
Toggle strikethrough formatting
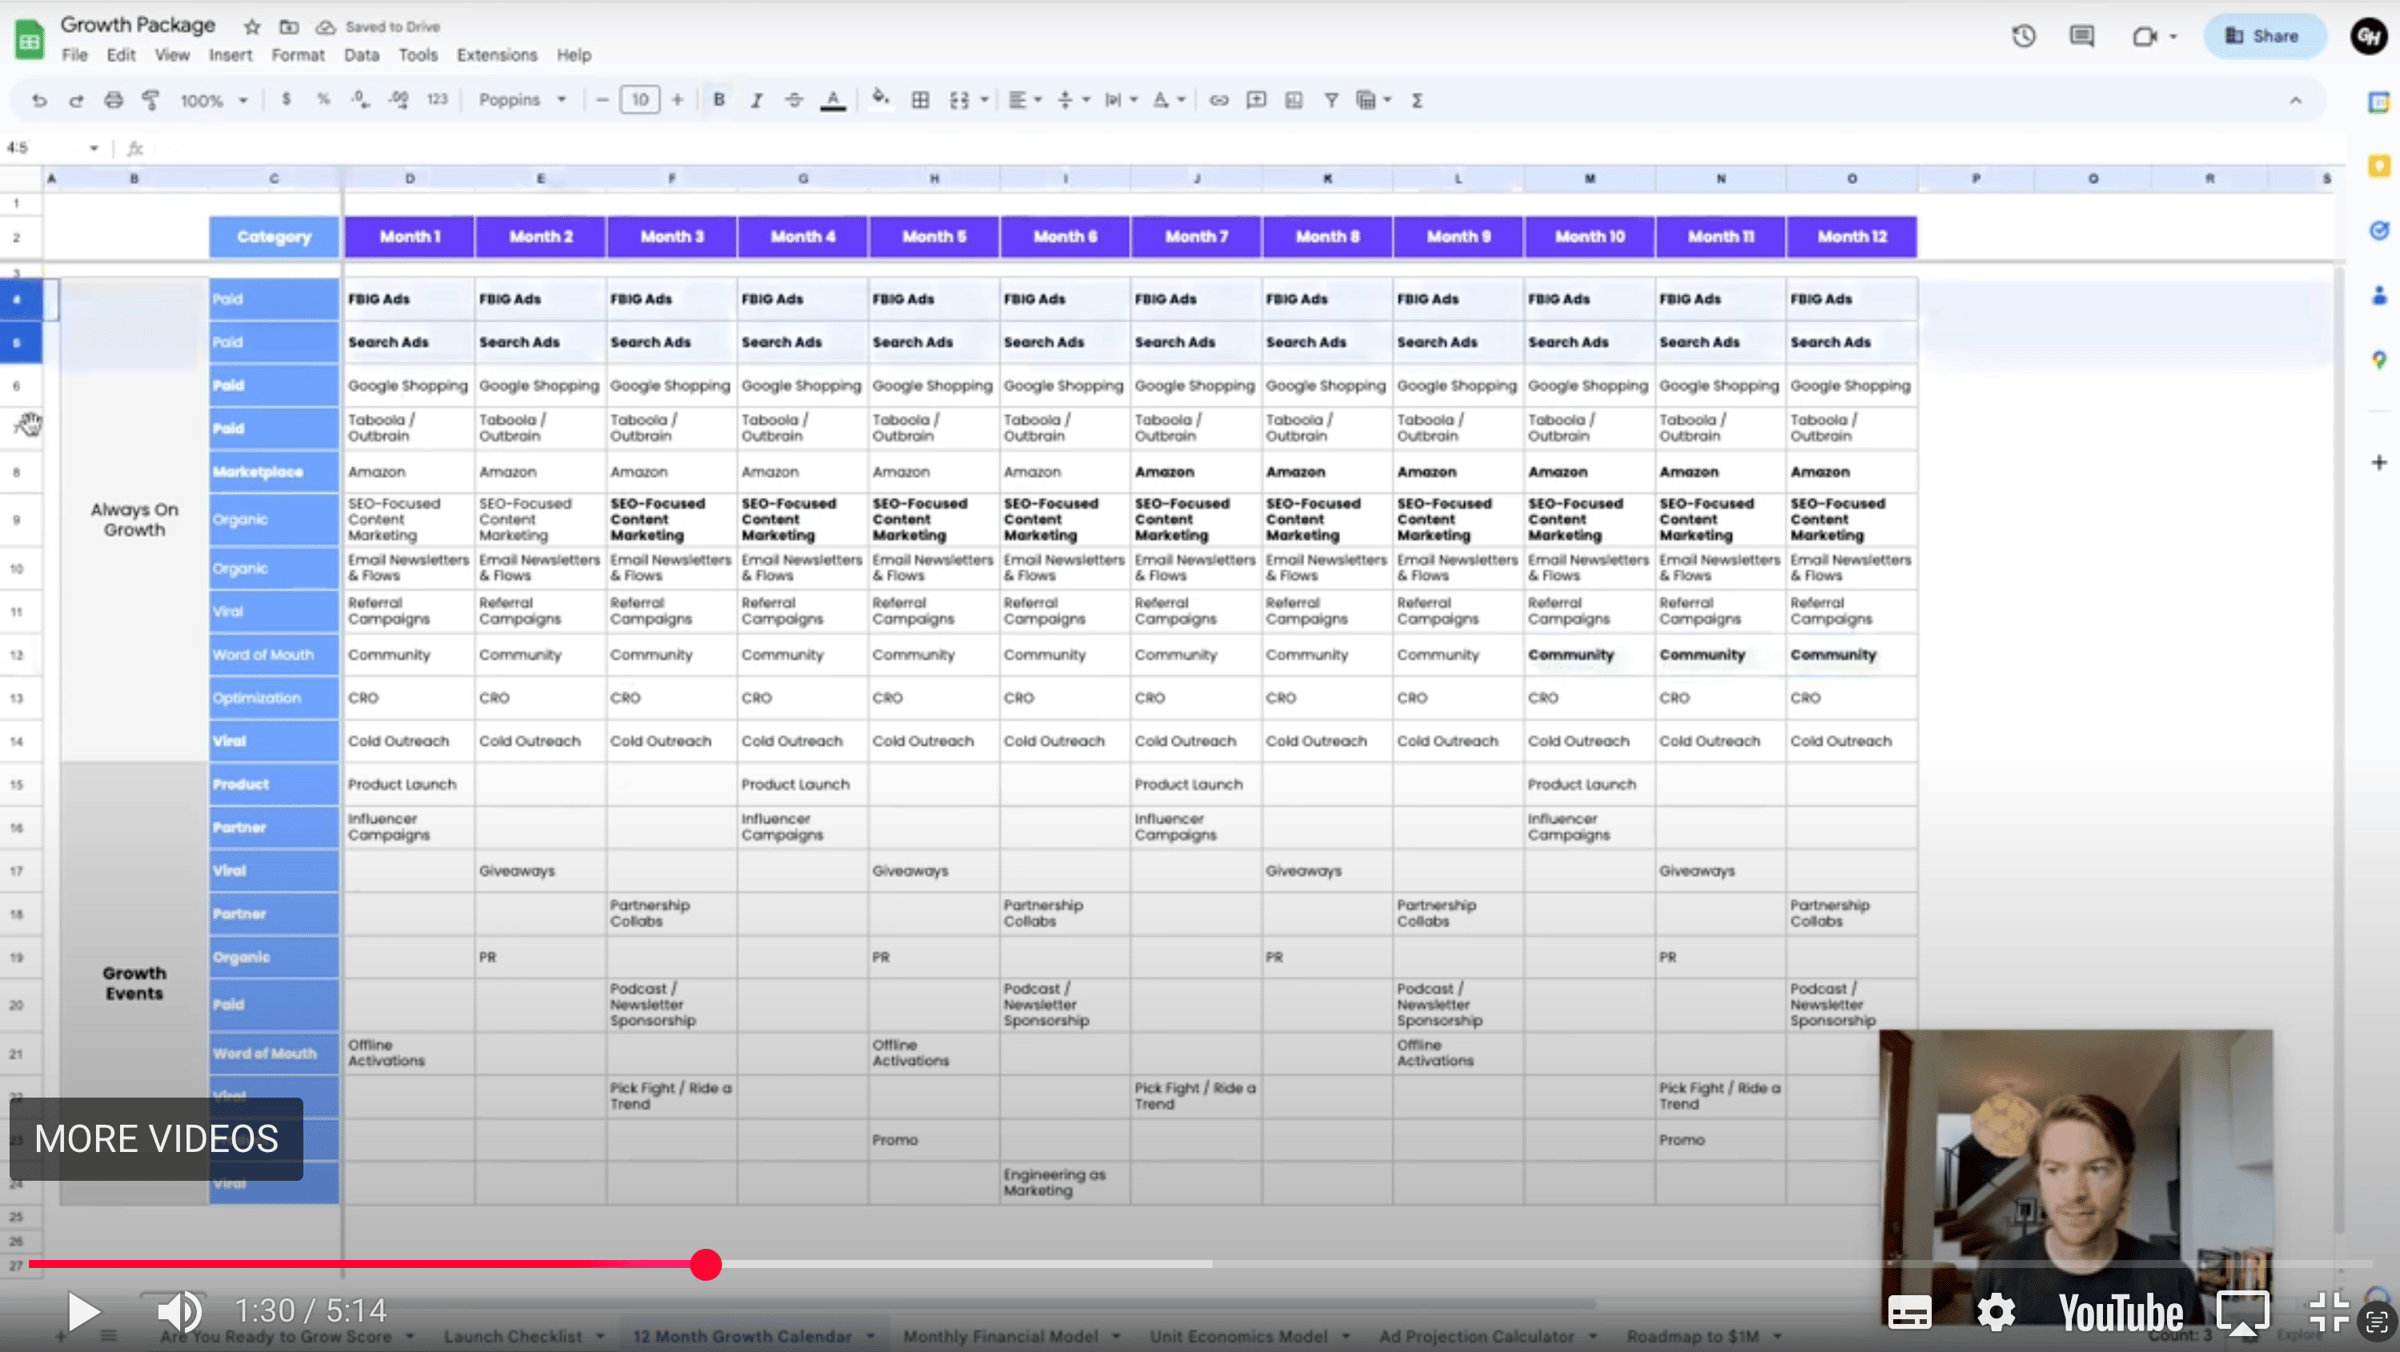(x=794, y=100)
